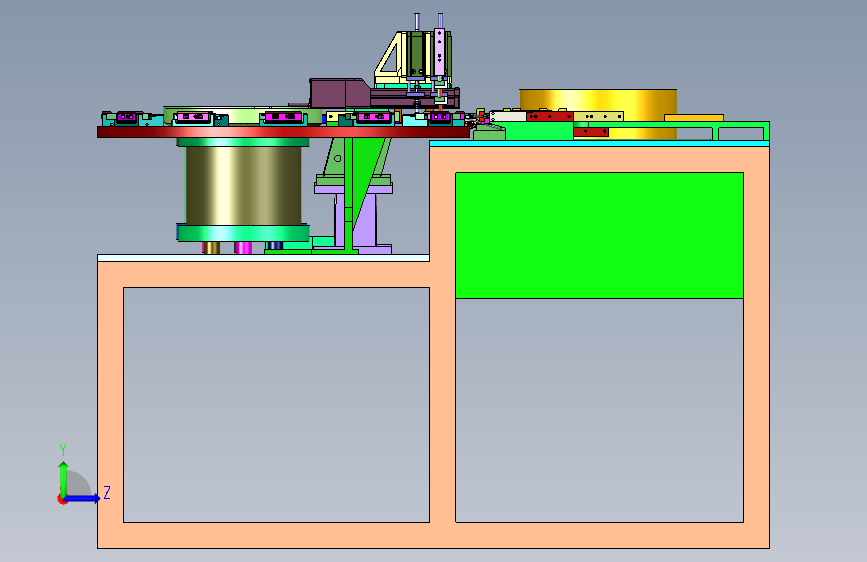Viewport: 867px width, 562px height.
Task: Select the green flange under the olive drum
Action: tap(243, 233)
